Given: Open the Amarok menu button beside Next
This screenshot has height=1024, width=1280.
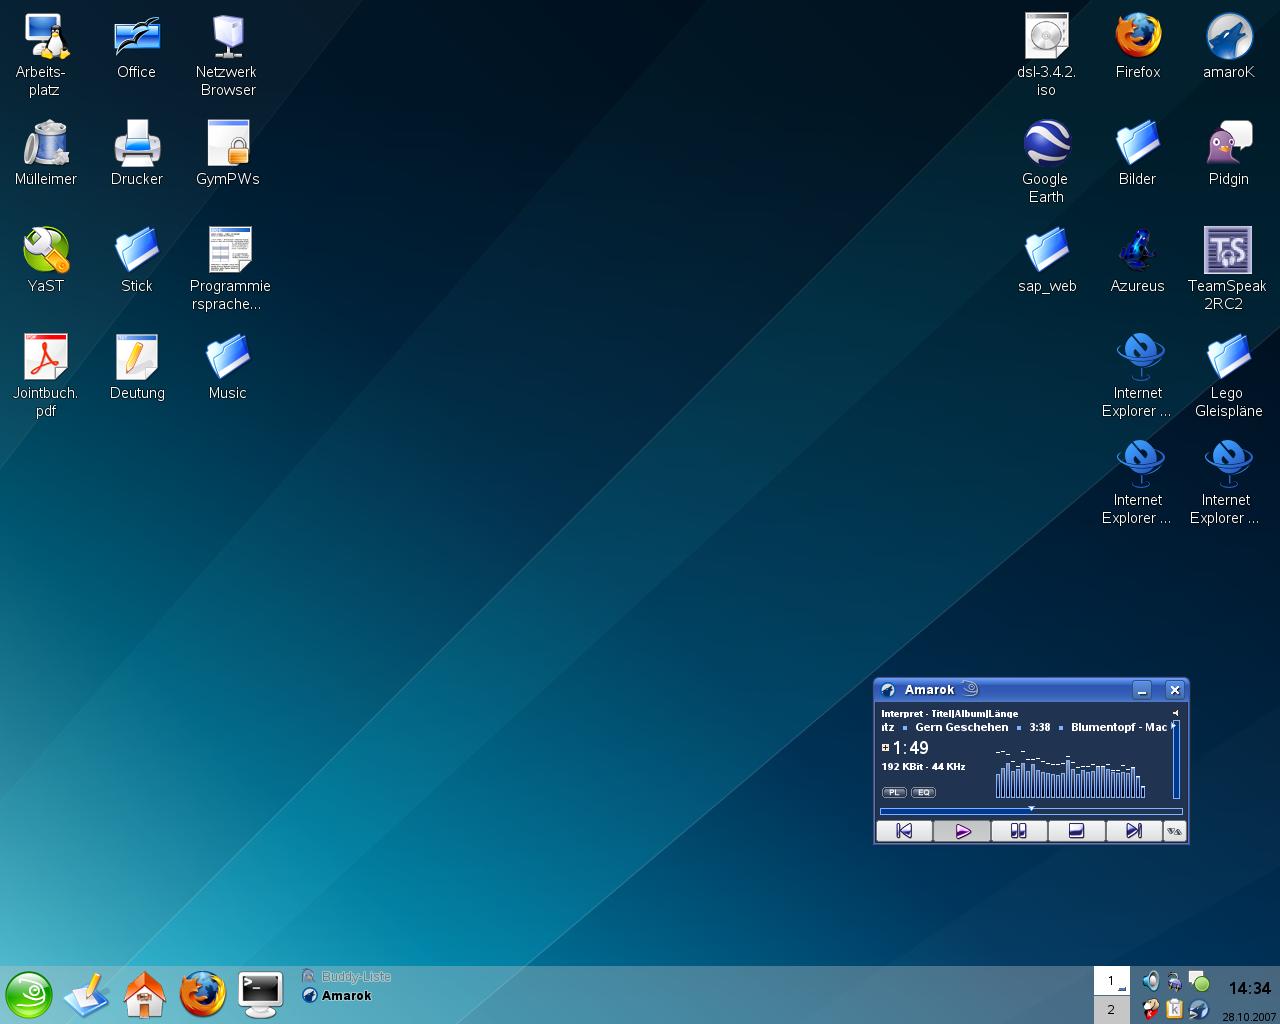Looking at the screenshot, I should (x=1175, y=831).
